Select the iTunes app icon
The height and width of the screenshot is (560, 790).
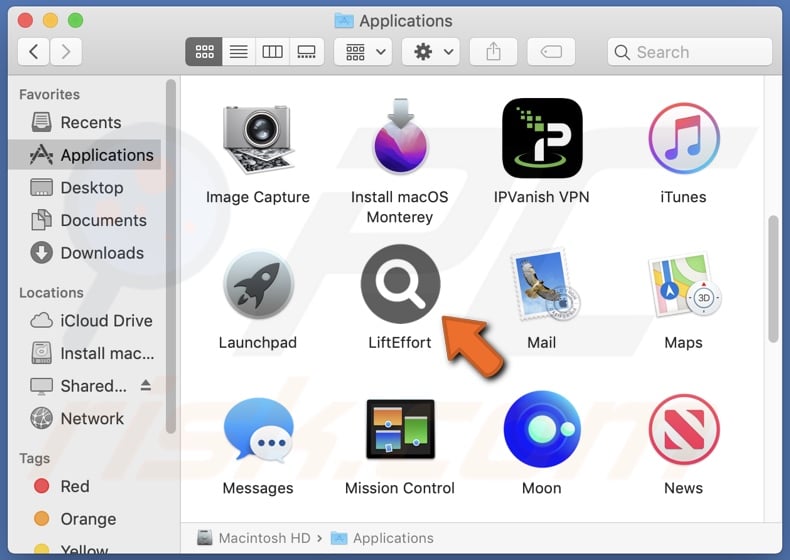[684, 138]
